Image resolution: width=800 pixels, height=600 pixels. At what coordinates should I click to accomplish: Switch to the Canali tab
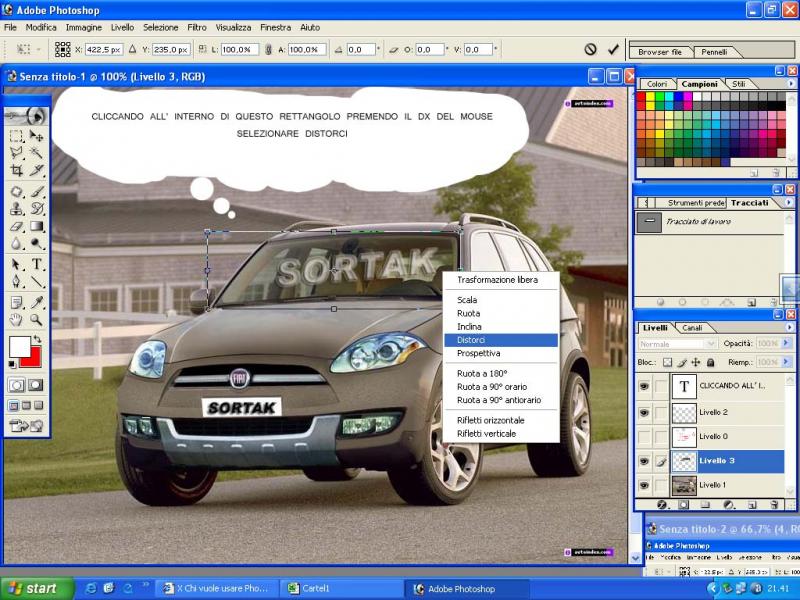pos(692,328)
